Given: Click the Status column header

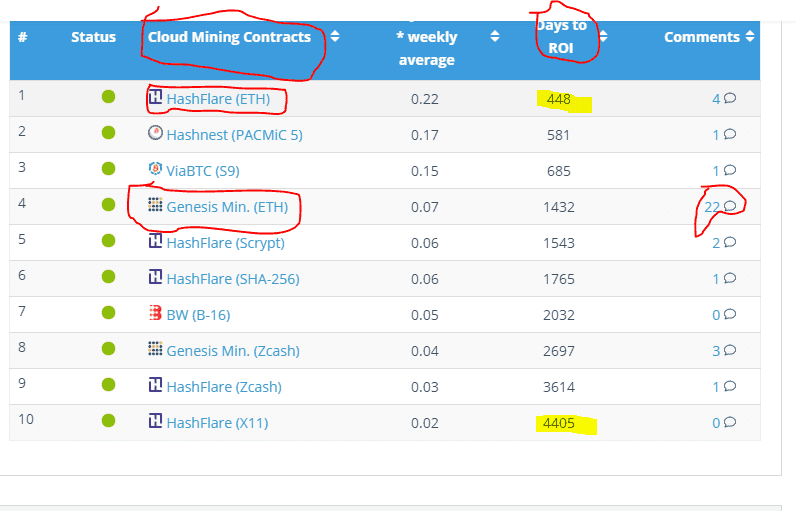Looking at the screenshot, I should pos(93,37).
